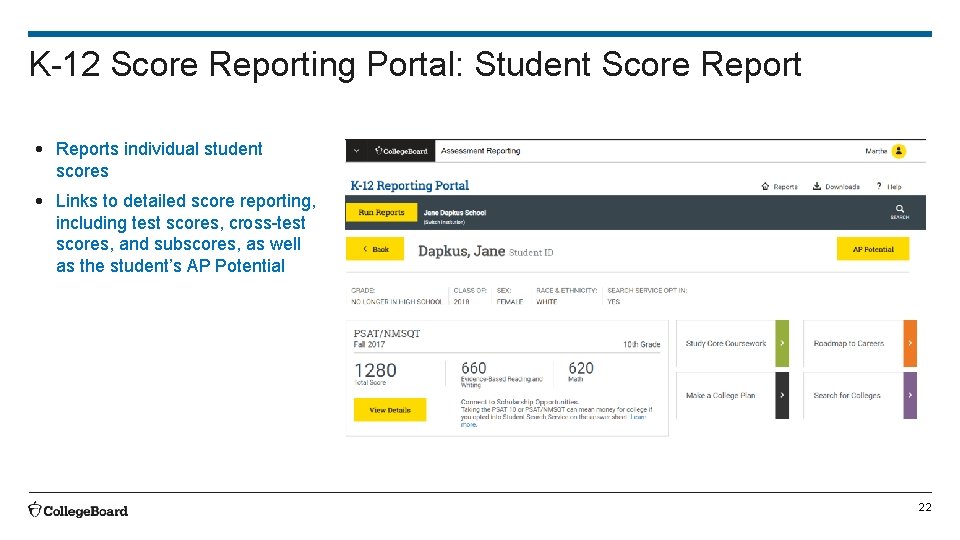Click the Search magnifier icon
Image resolution: width=960 pixels, height=540 pixels.
pyautogui.click(x=899, y=212)
